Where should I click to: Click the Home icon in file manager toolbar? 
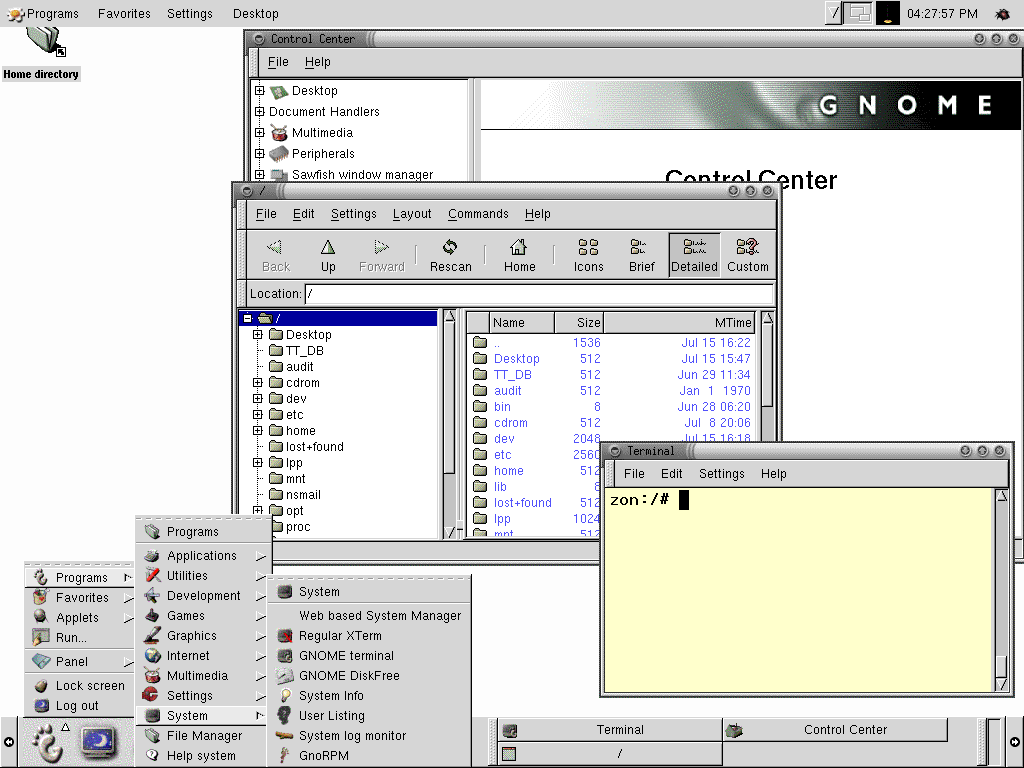pos(519,255)
